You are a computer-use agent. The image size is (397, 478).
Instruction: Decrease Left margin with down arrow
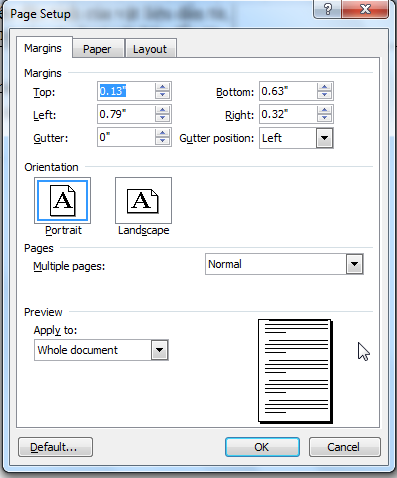tap(162, 118)
